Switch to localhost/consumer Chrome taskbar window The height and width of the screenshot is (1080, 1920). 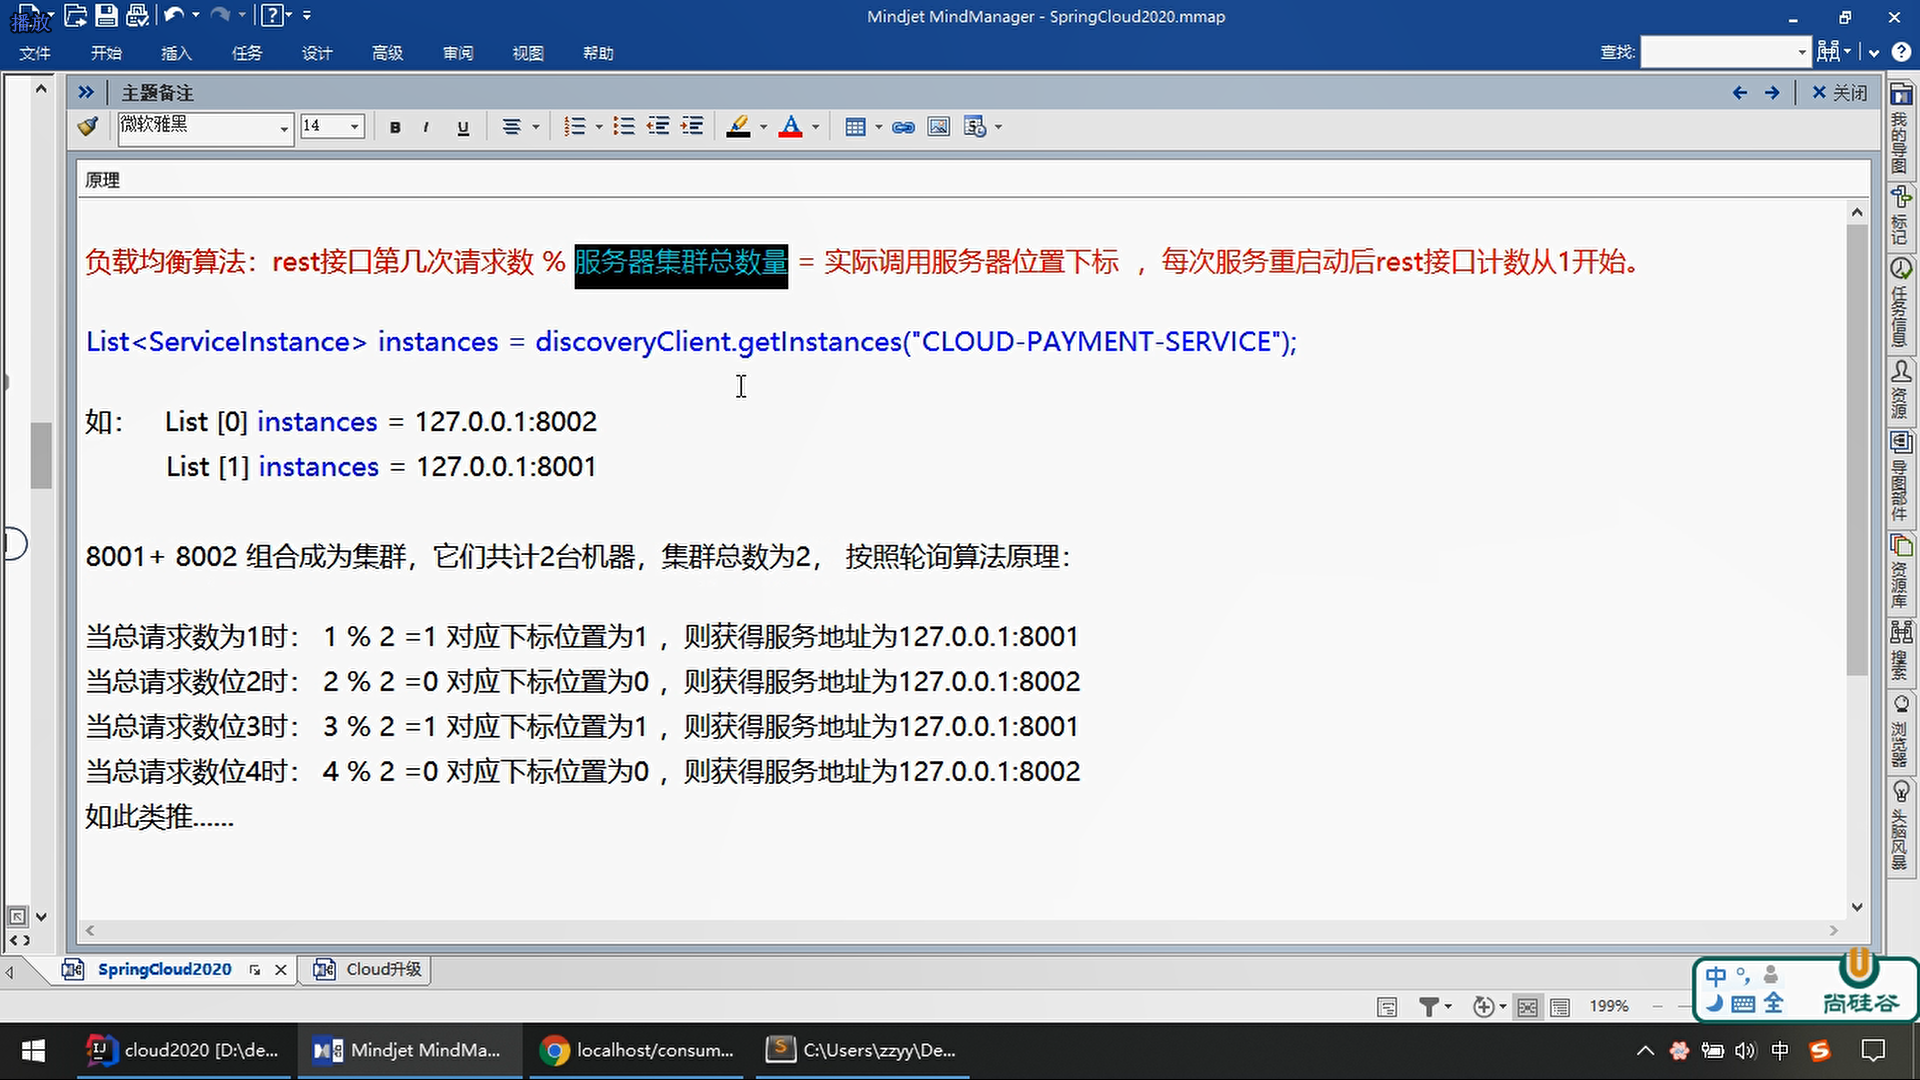pos(637,1050)
